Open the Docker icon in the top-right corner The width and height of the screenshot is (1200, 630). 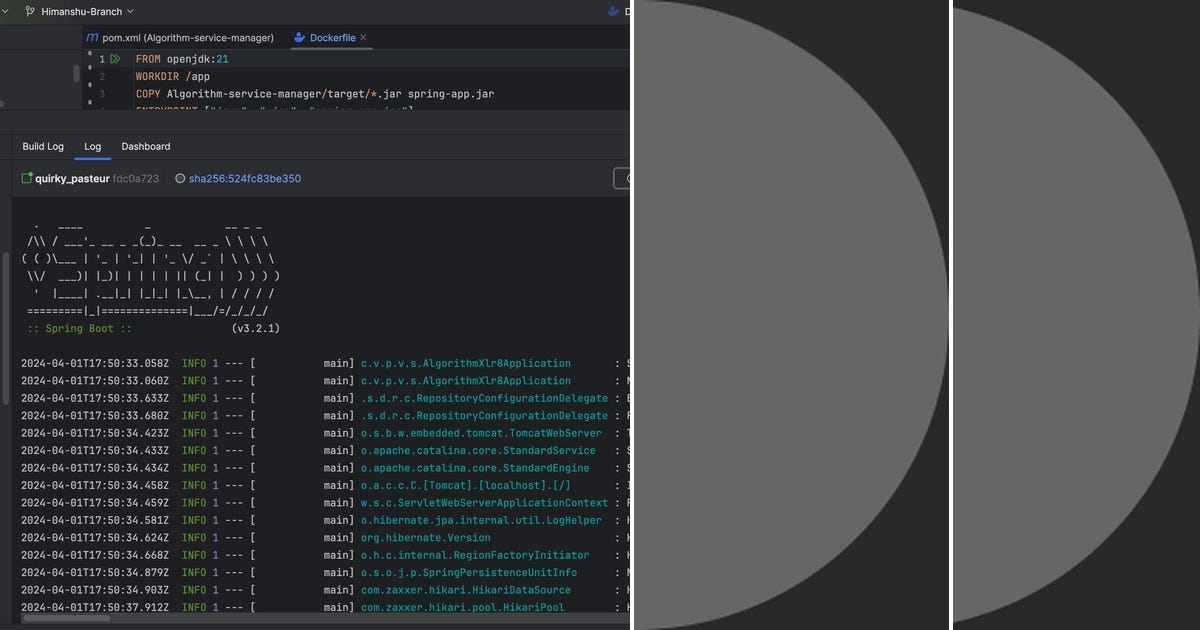pyautogui.click(x=611, y=11)
